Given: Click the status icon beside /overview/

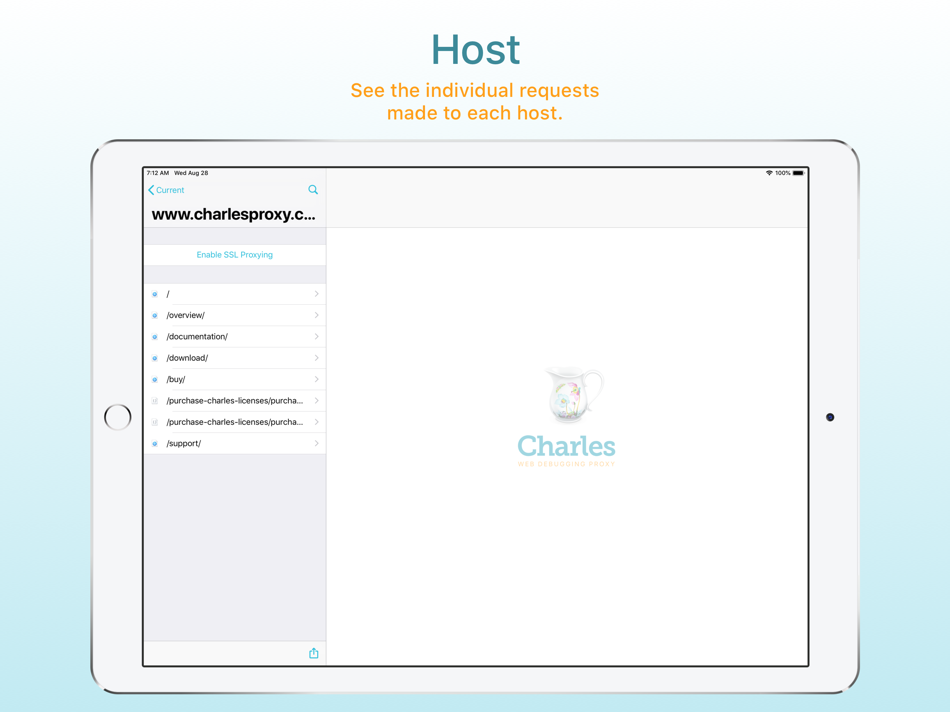Looking at the screenshot, I should coord(155,315).
